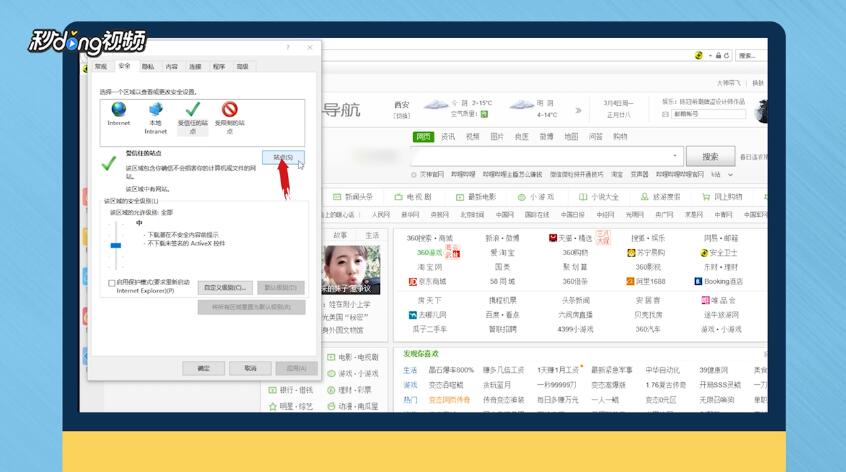Click 电影·电视剧 category icon link
The width and height of the screenshot is (846, 472).
[353, 357]
